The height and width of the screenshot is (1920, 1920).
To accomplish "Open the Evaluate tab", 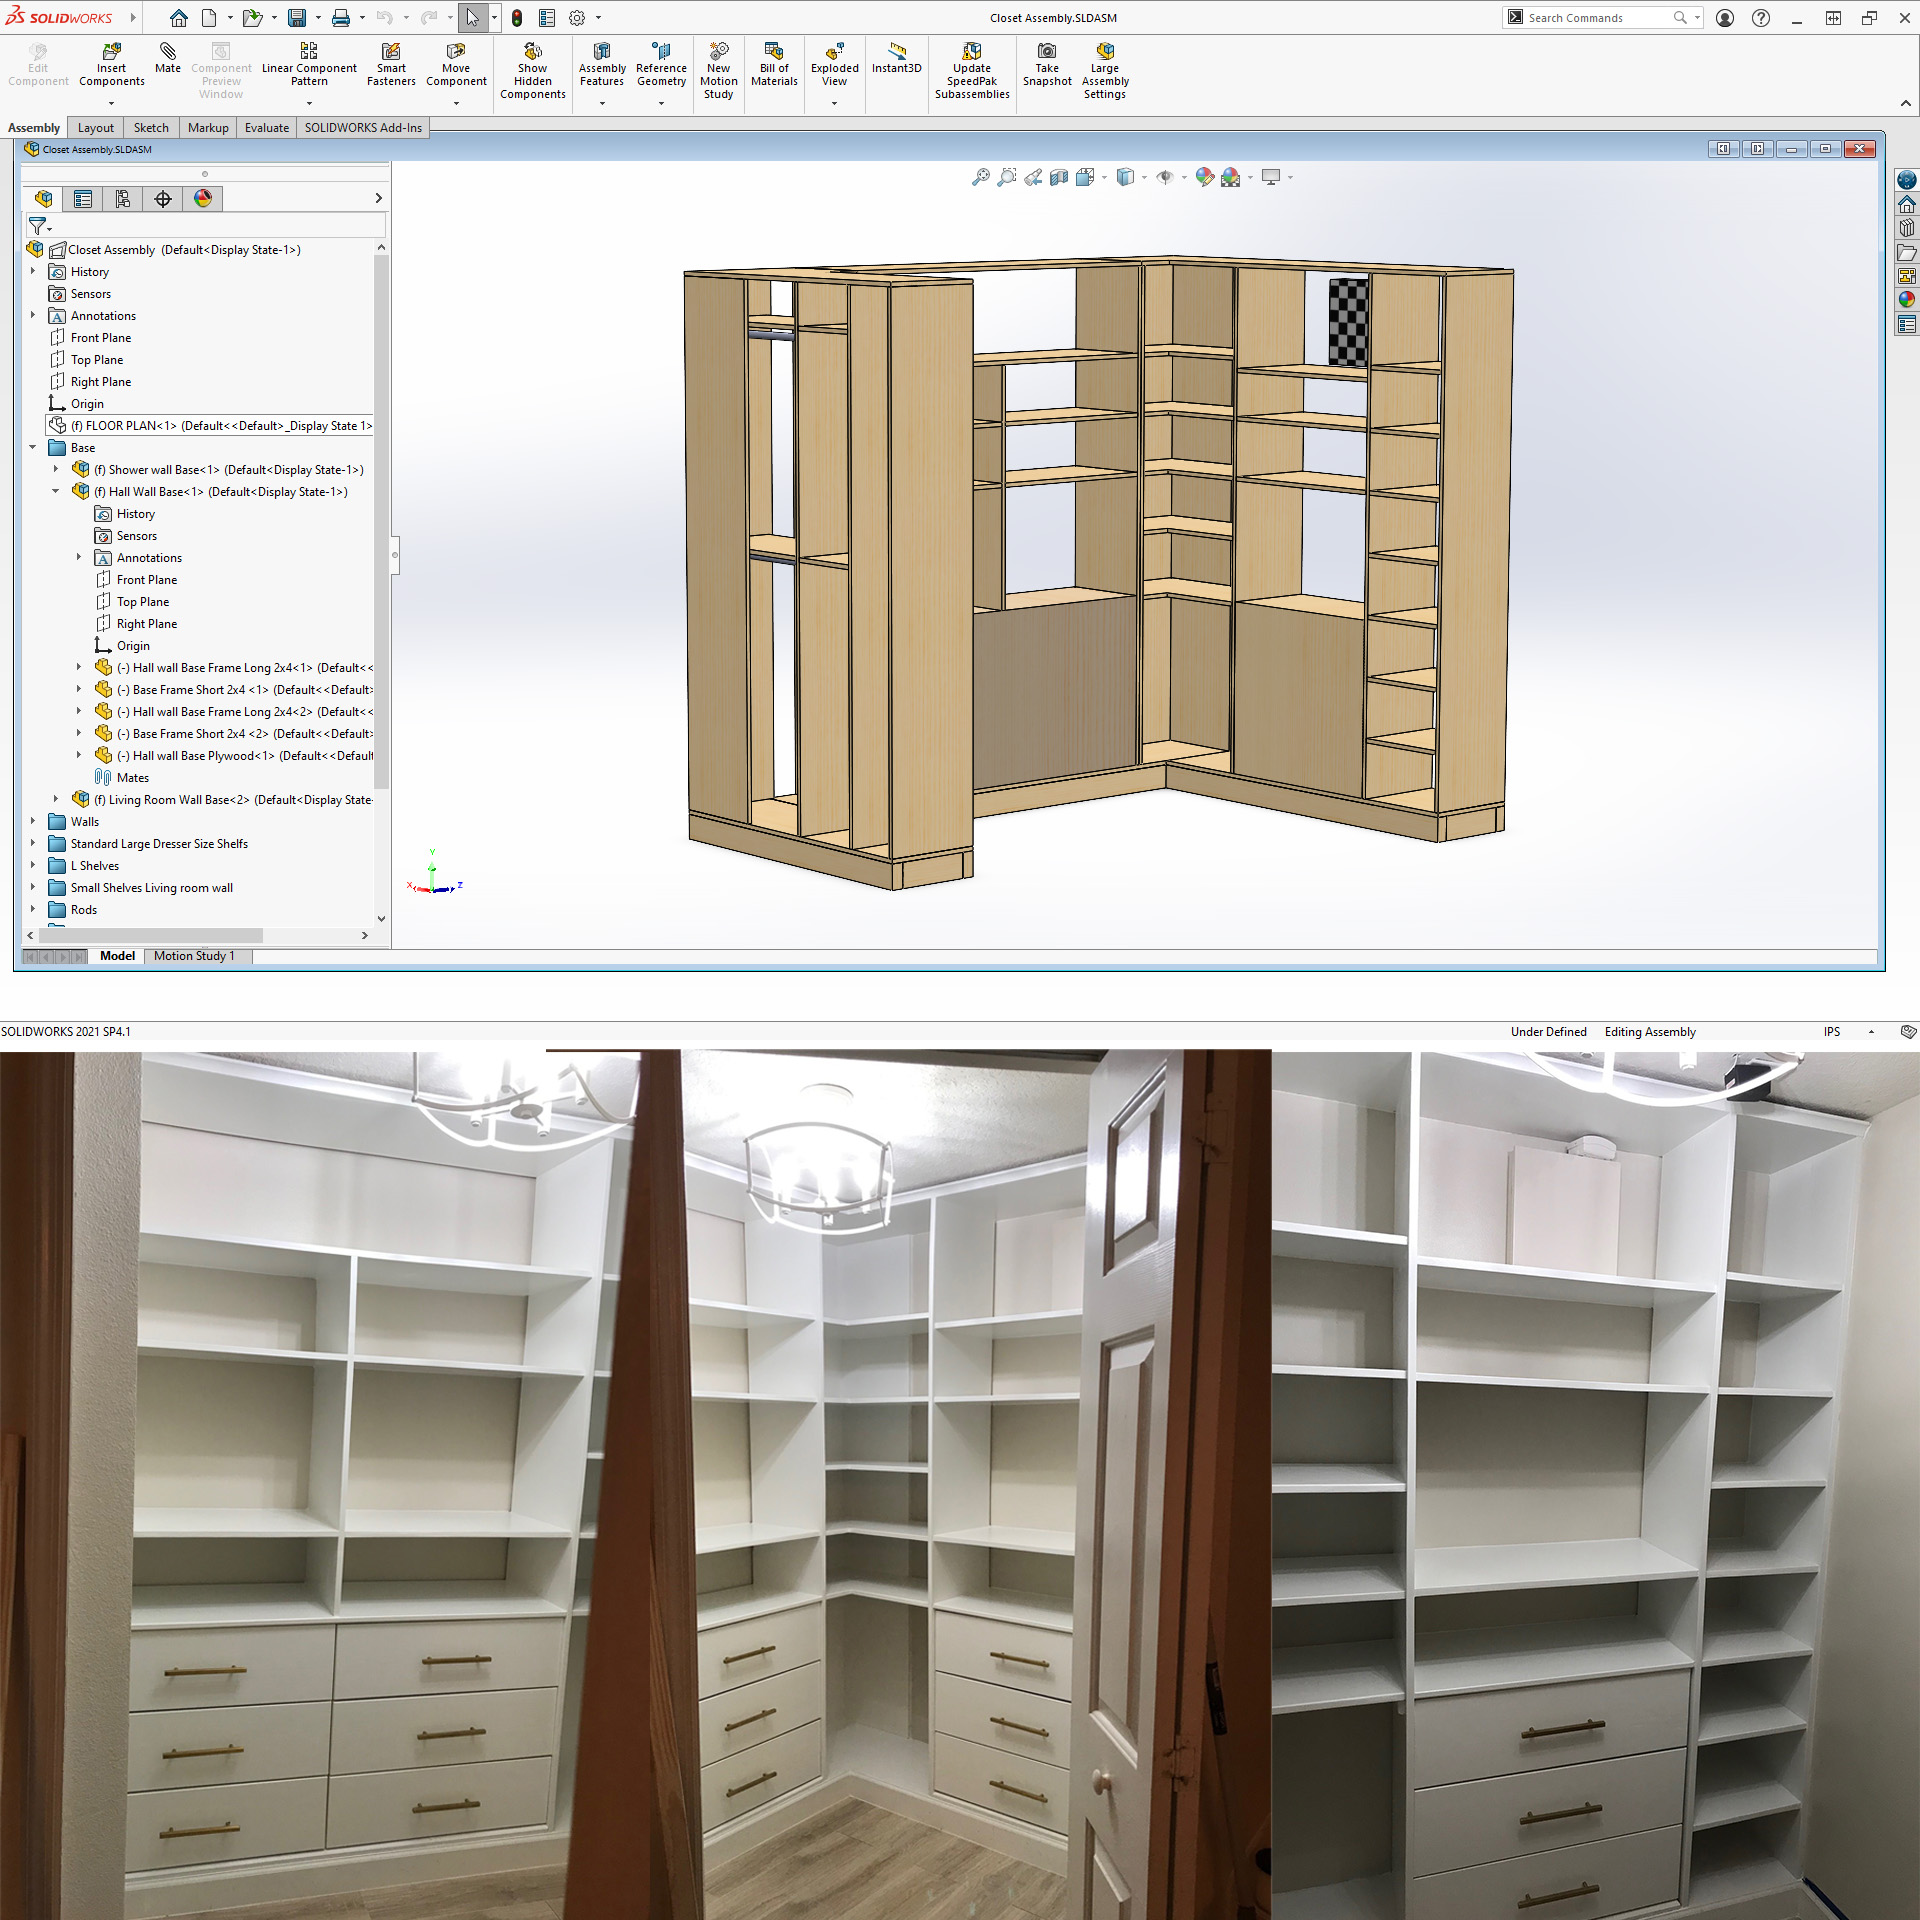I will pos(267,128).
